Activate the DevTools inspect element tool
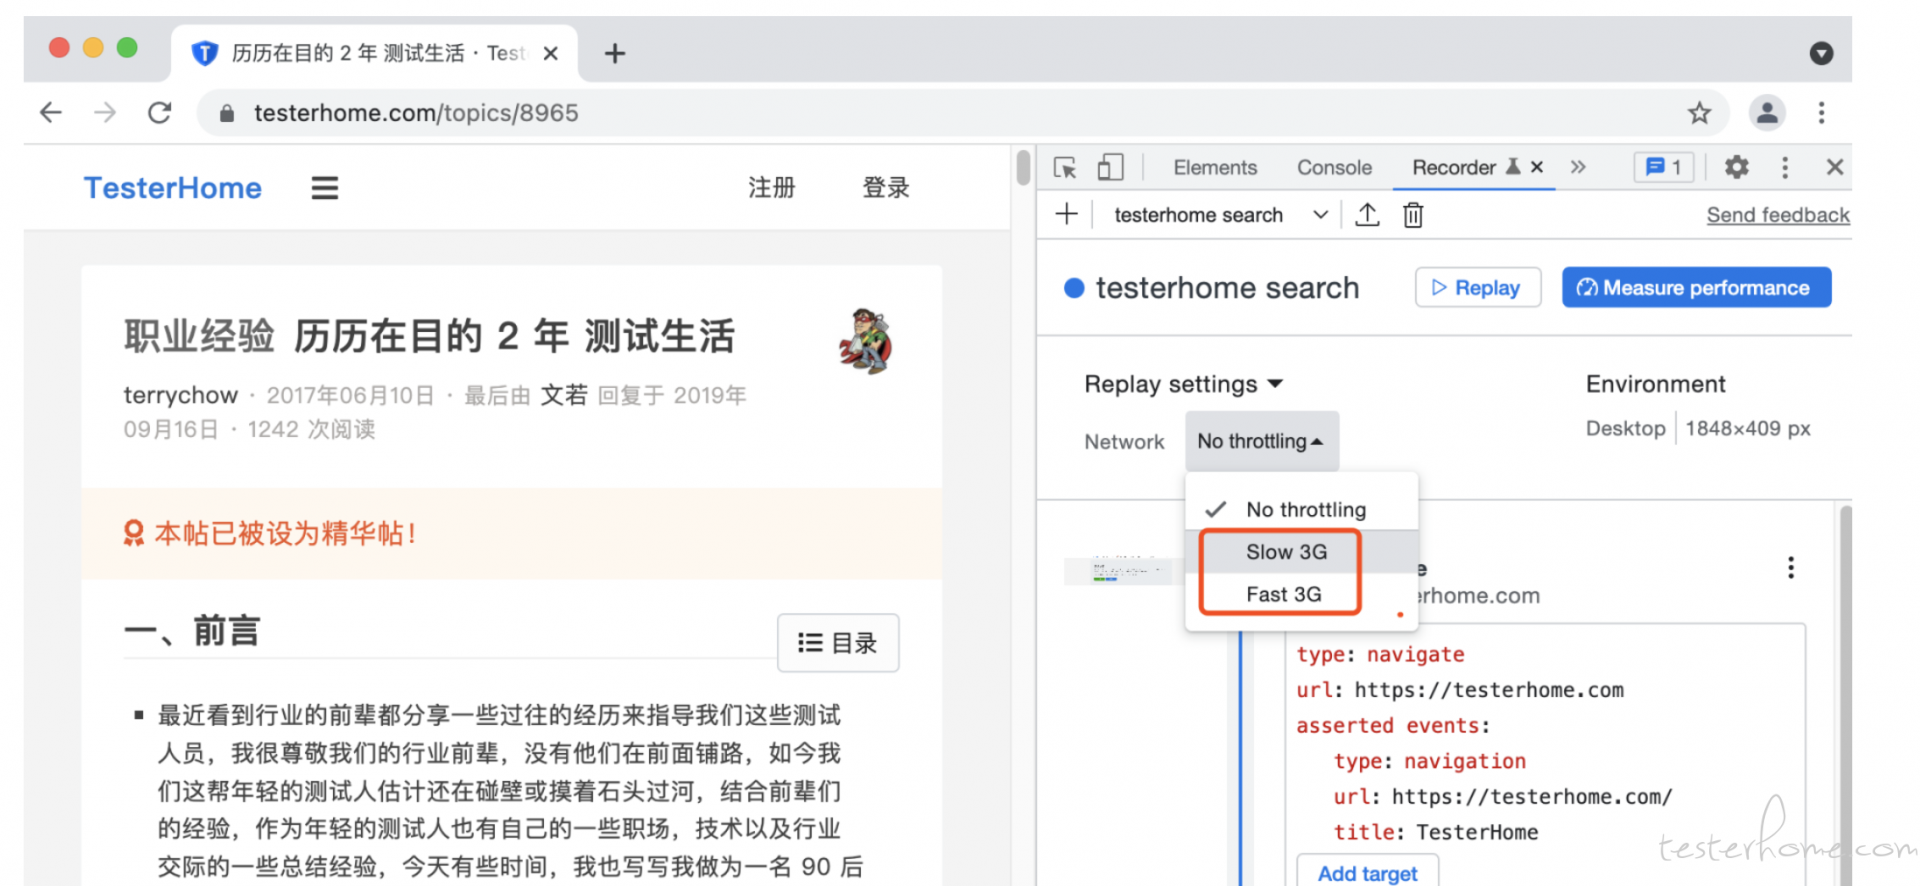The height and width of the screenshot is (886, 1920). pyautogui.click(x=1065, y=167)
